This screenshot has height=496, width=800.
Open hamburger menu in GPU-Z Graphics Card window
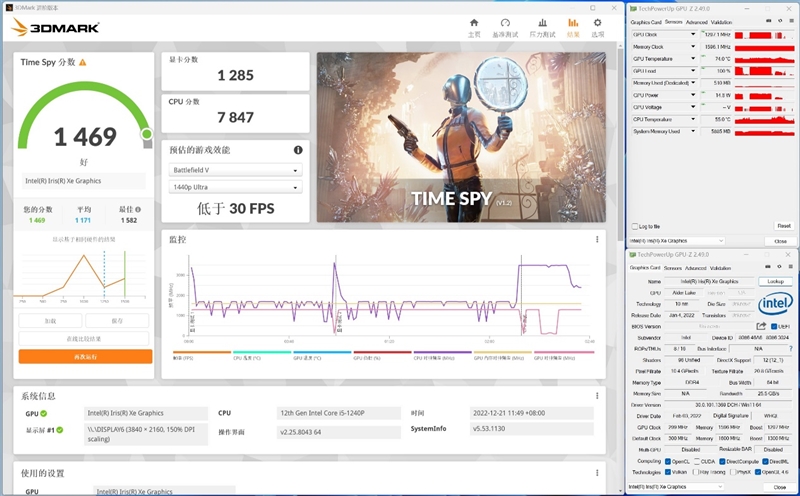(x=791, y=267)
